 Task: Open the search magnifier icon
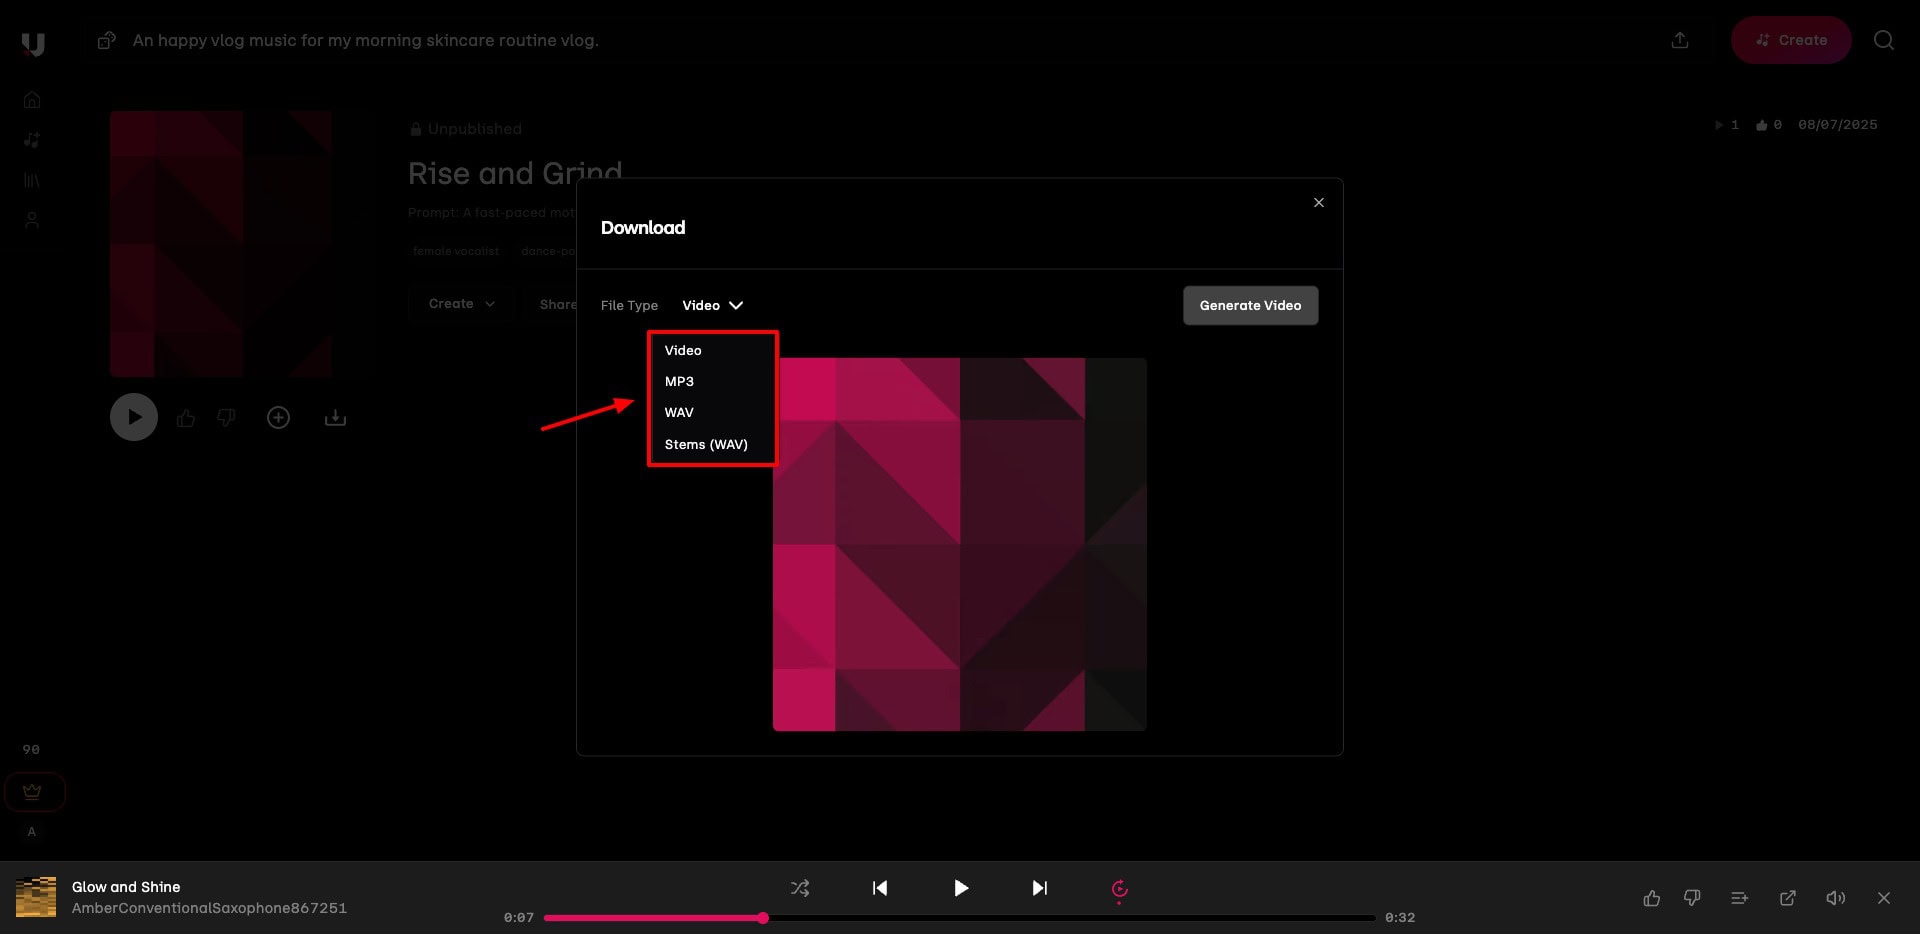(x=1883, y=40)
